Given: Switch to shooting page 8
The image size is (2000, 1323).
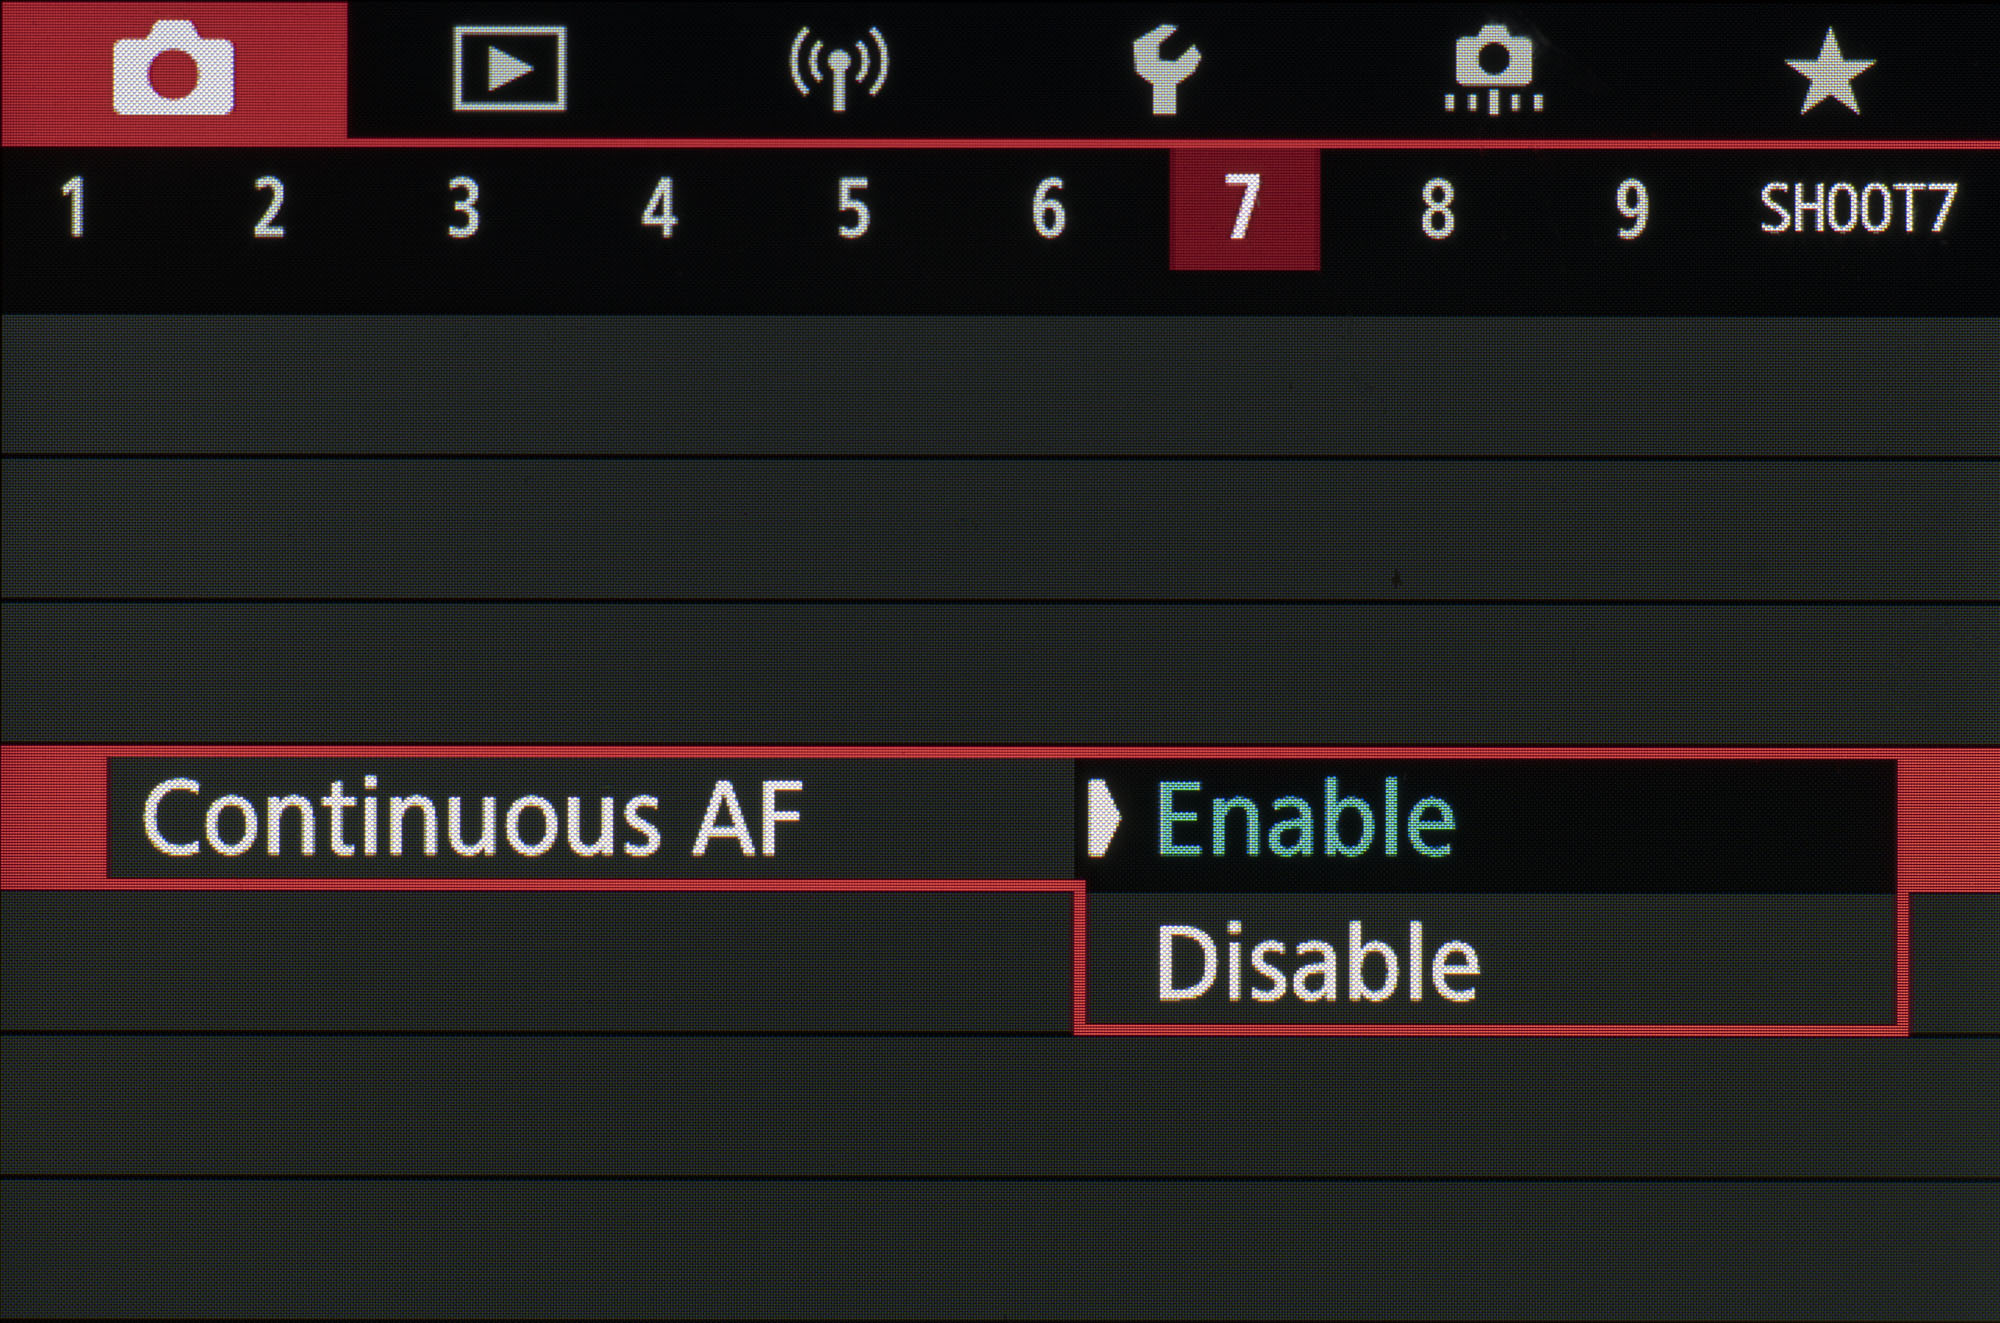Looking at the screenshot, I should tap(1437, 208).
